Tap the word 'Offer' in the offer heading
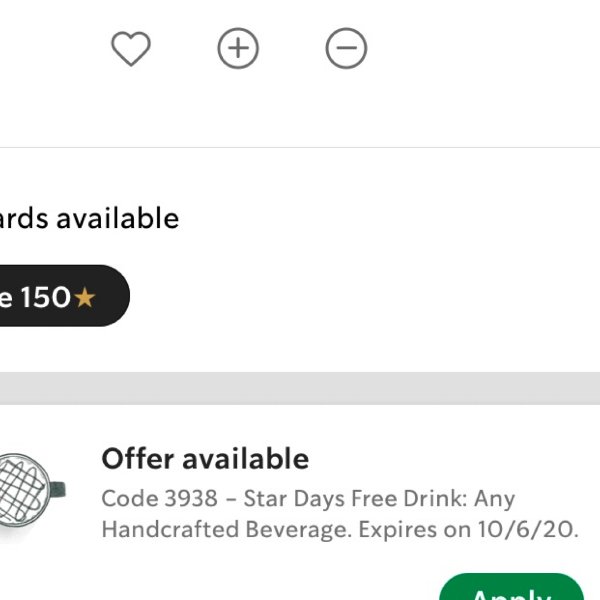600x600 pixels. coord(138,458)
